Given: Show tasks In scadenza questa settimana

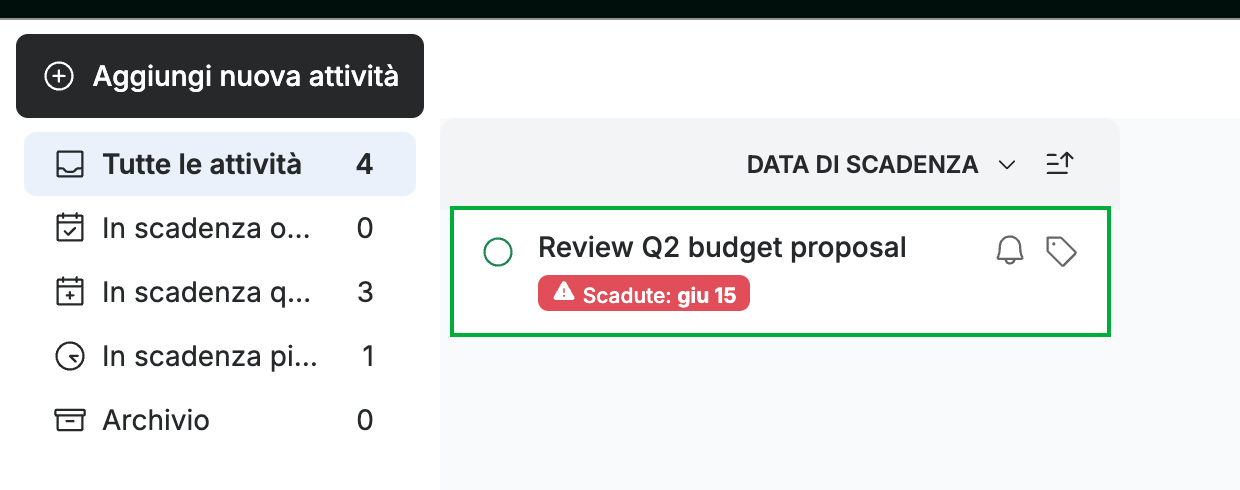Looking at the screenshot, I should tap(220, 292).
